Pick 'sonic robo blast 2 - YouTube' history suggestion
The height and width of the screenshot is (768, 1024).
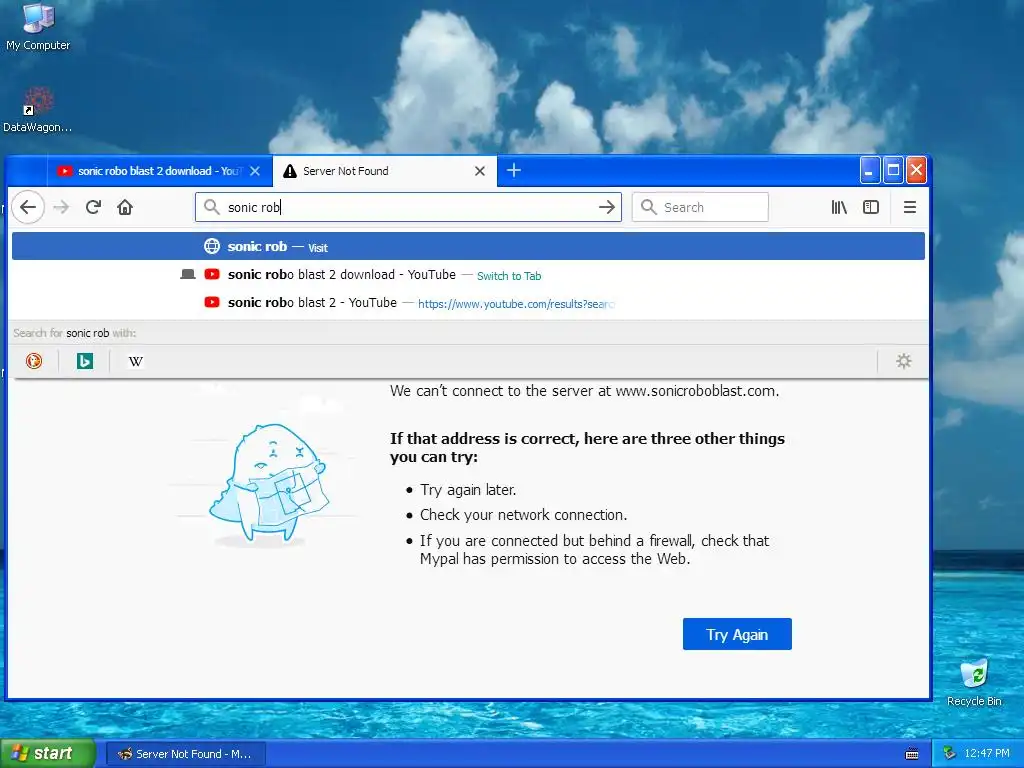(468, 303)
